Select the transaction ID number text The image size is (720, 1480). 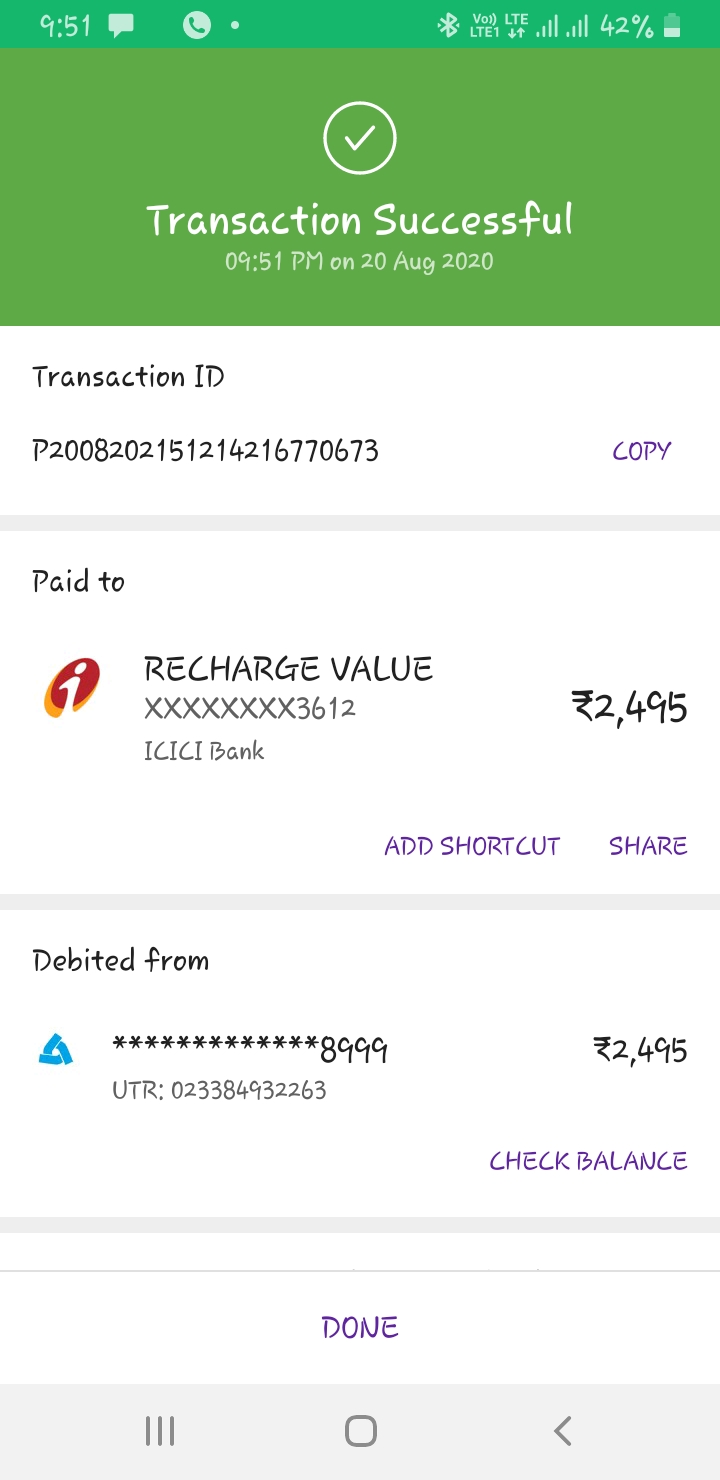[206, 451]
